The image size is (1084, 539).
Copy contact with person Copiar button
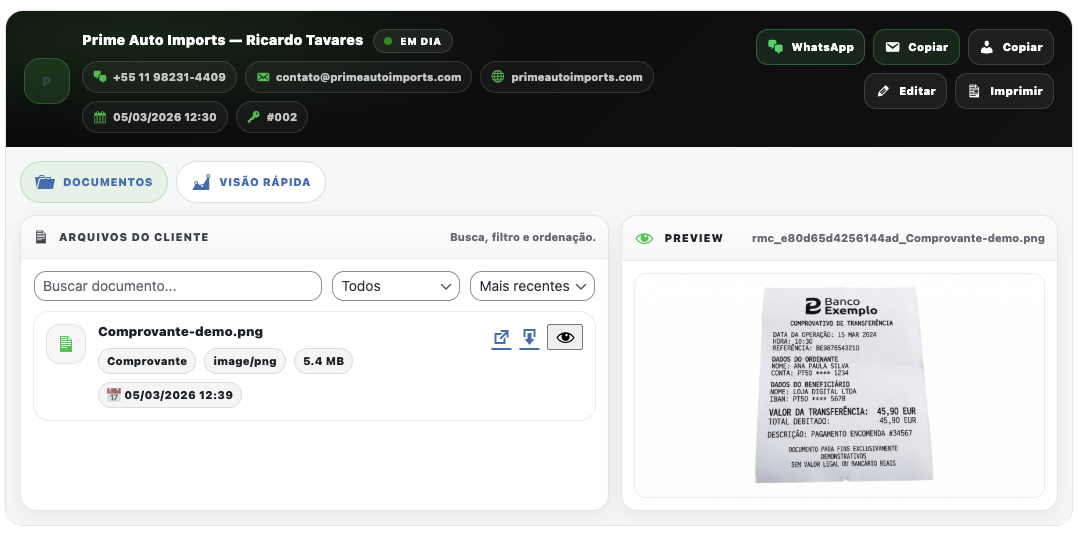1011,47
